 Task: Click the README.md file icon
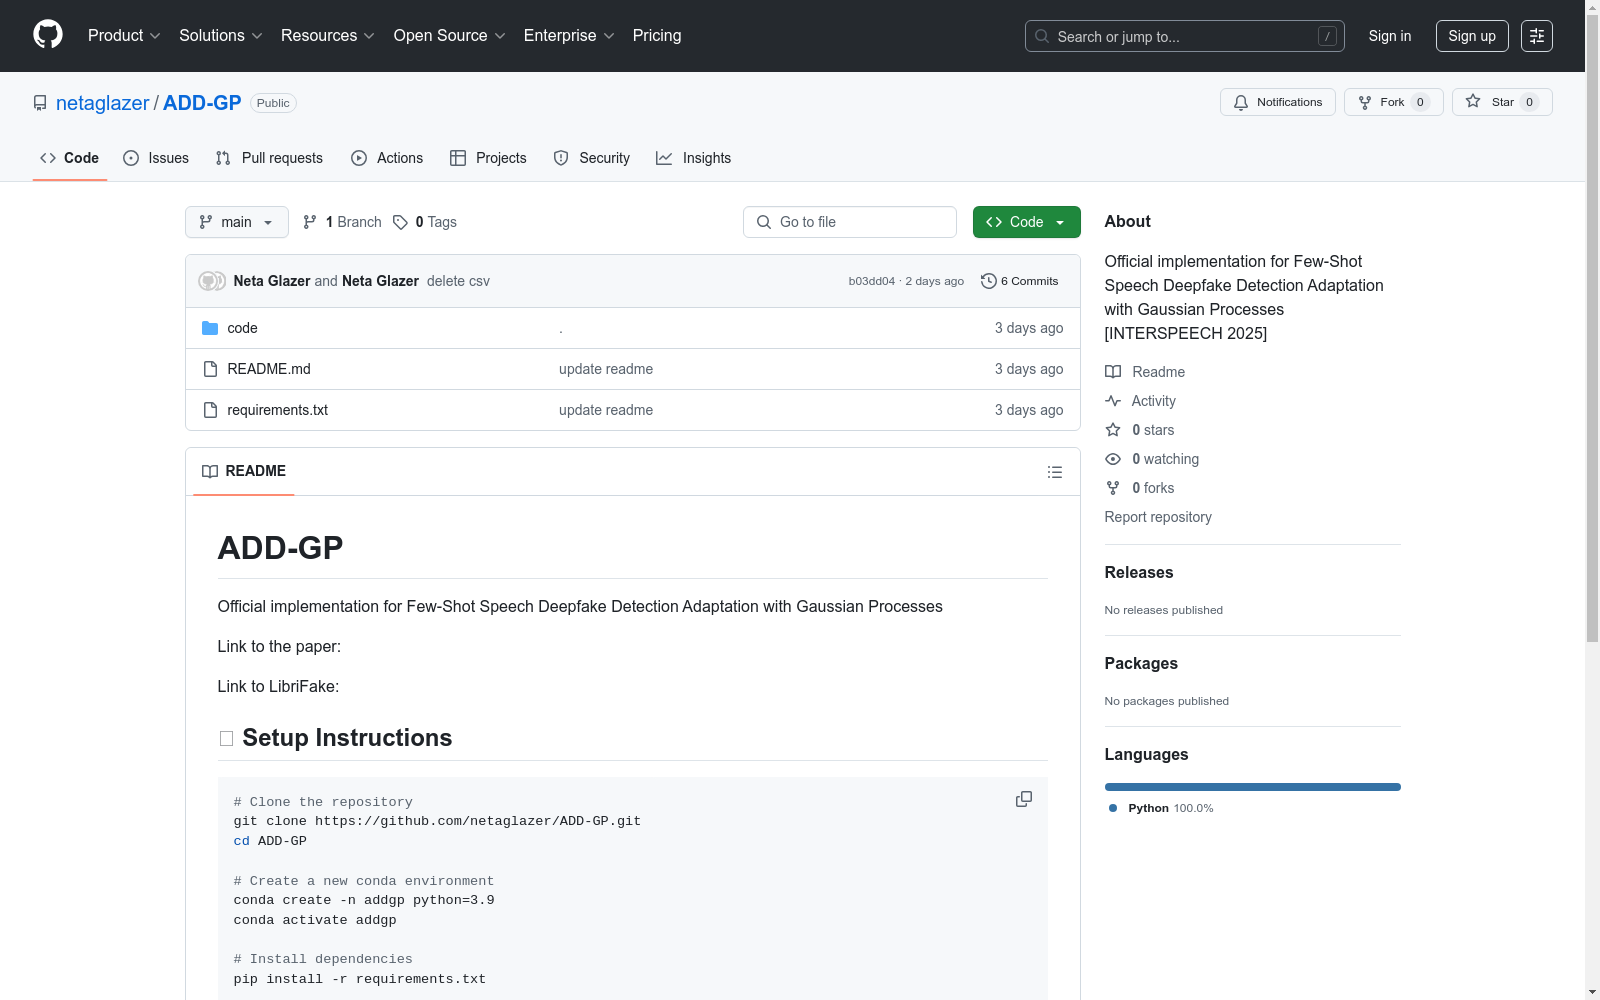pos(210,369)
